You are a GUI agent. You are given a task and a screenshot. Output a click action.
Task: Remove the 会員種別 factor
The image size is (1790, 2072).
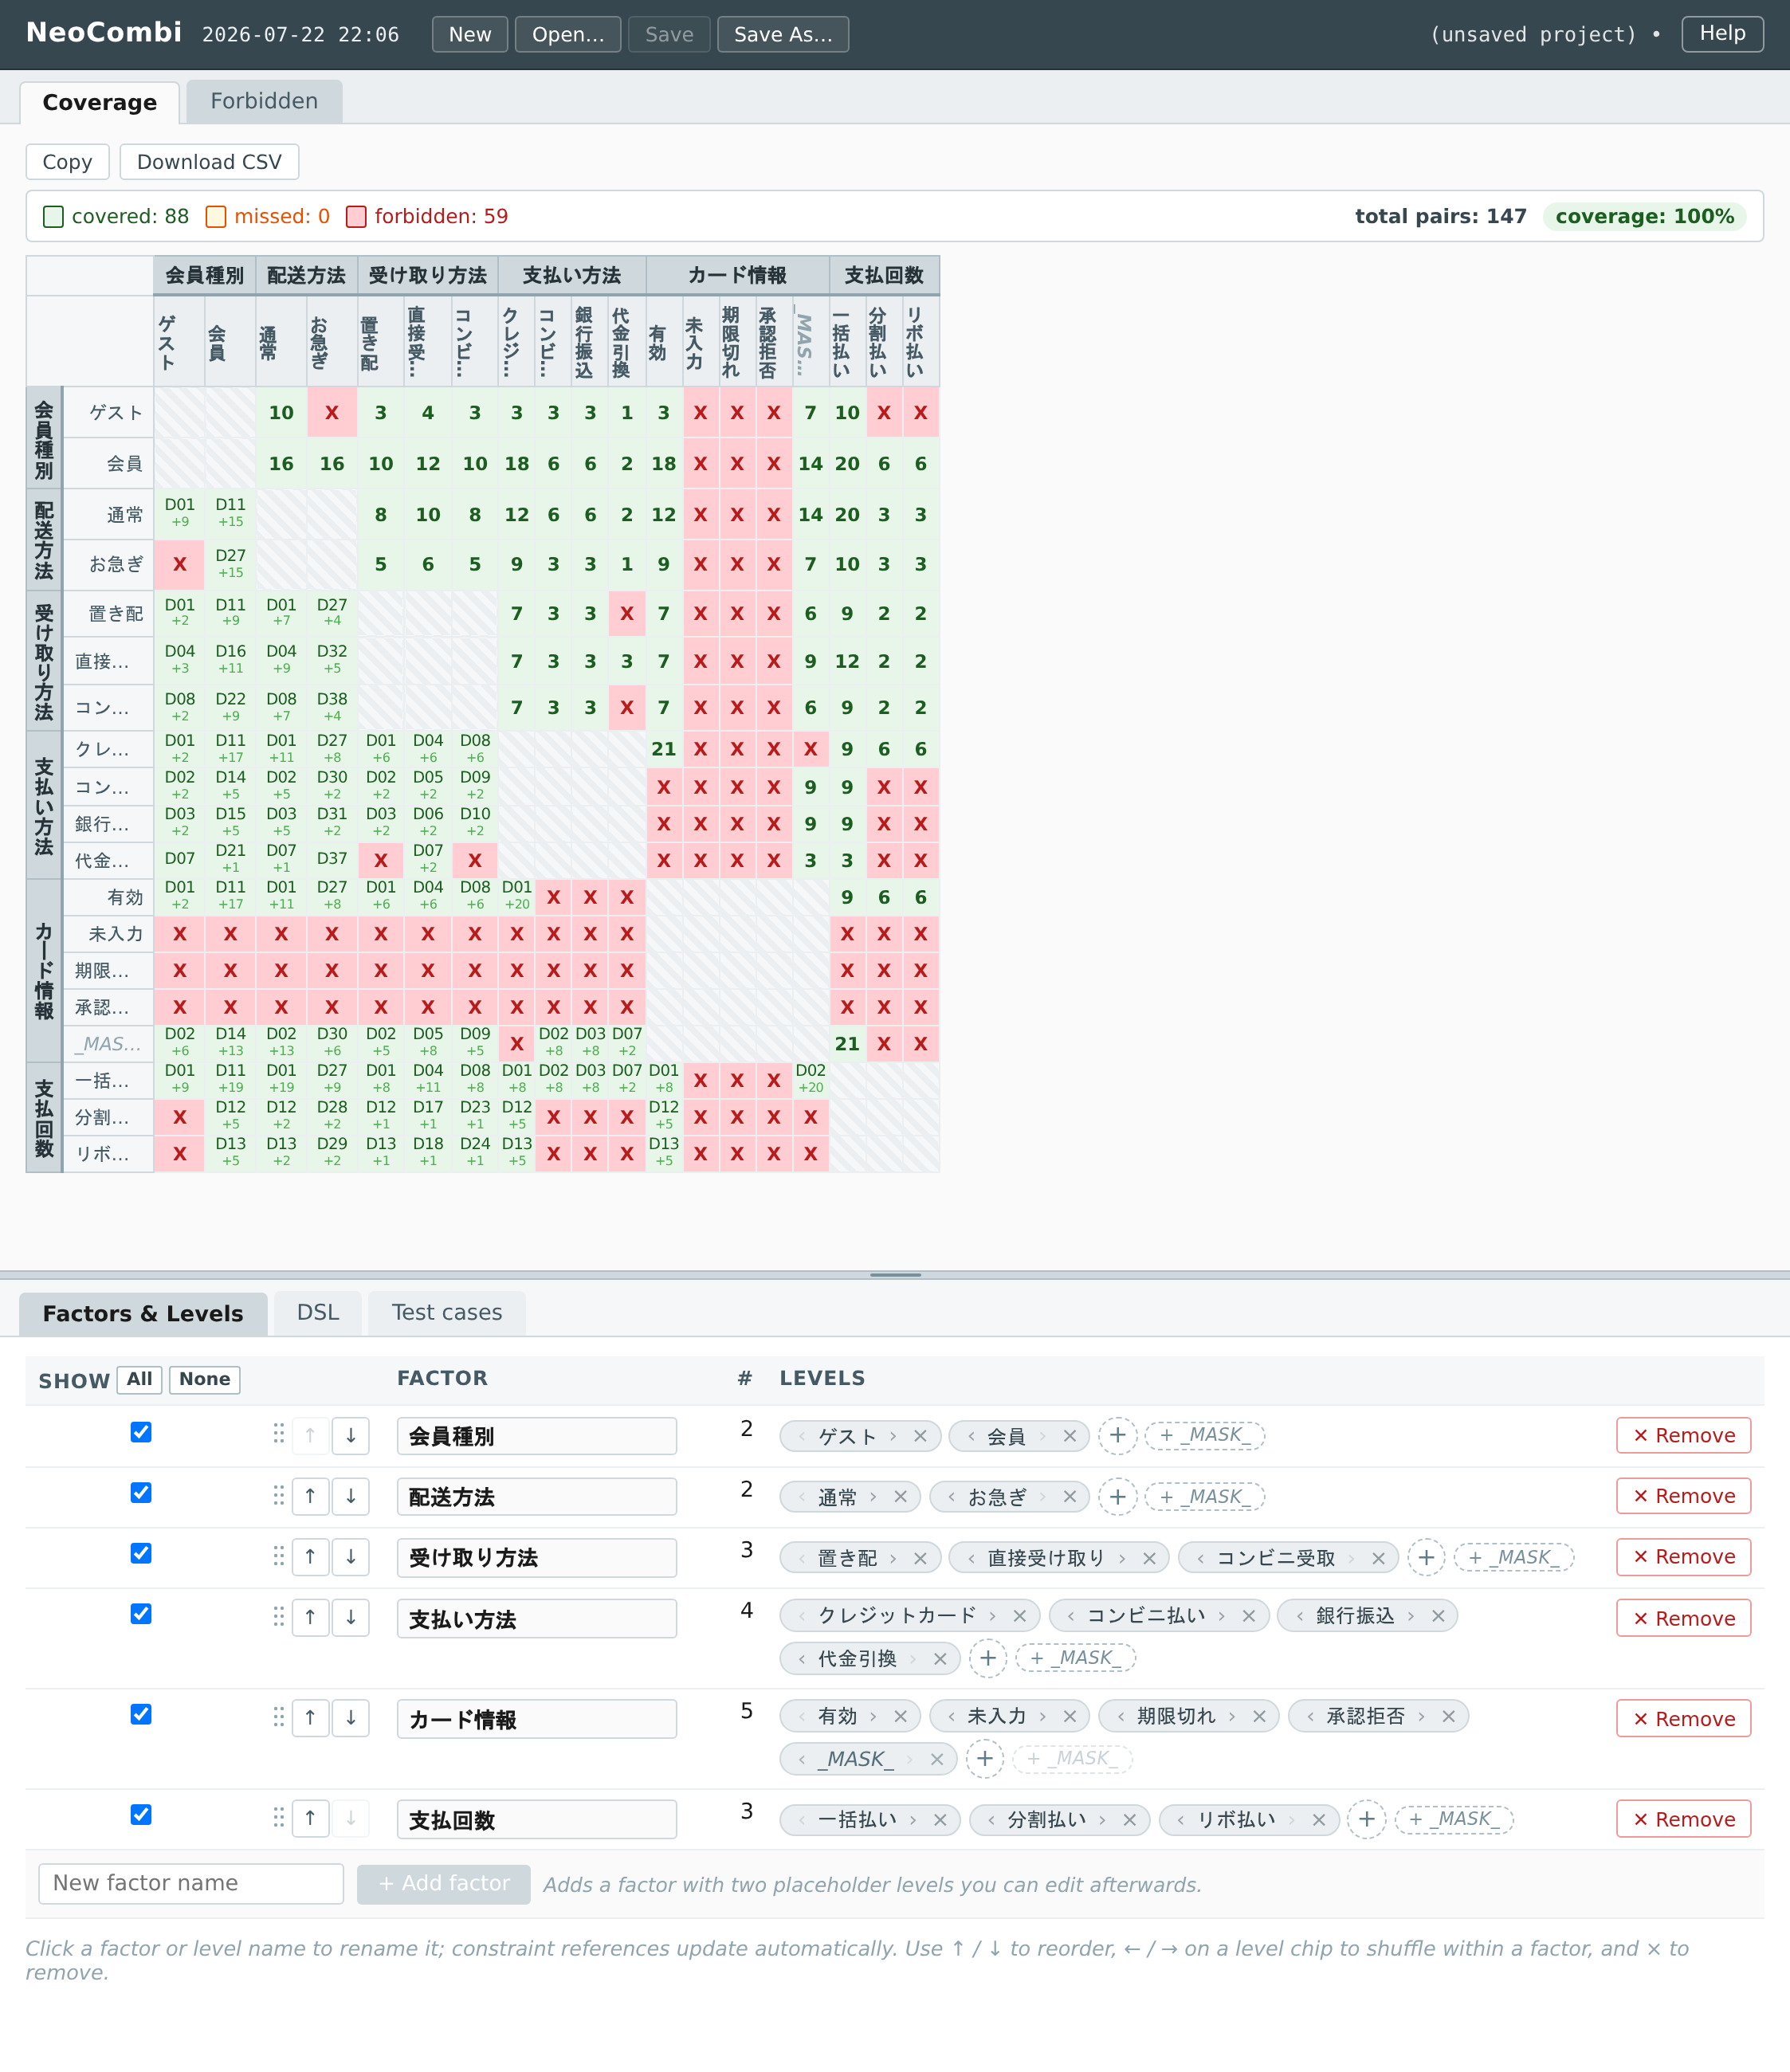1683,1436
